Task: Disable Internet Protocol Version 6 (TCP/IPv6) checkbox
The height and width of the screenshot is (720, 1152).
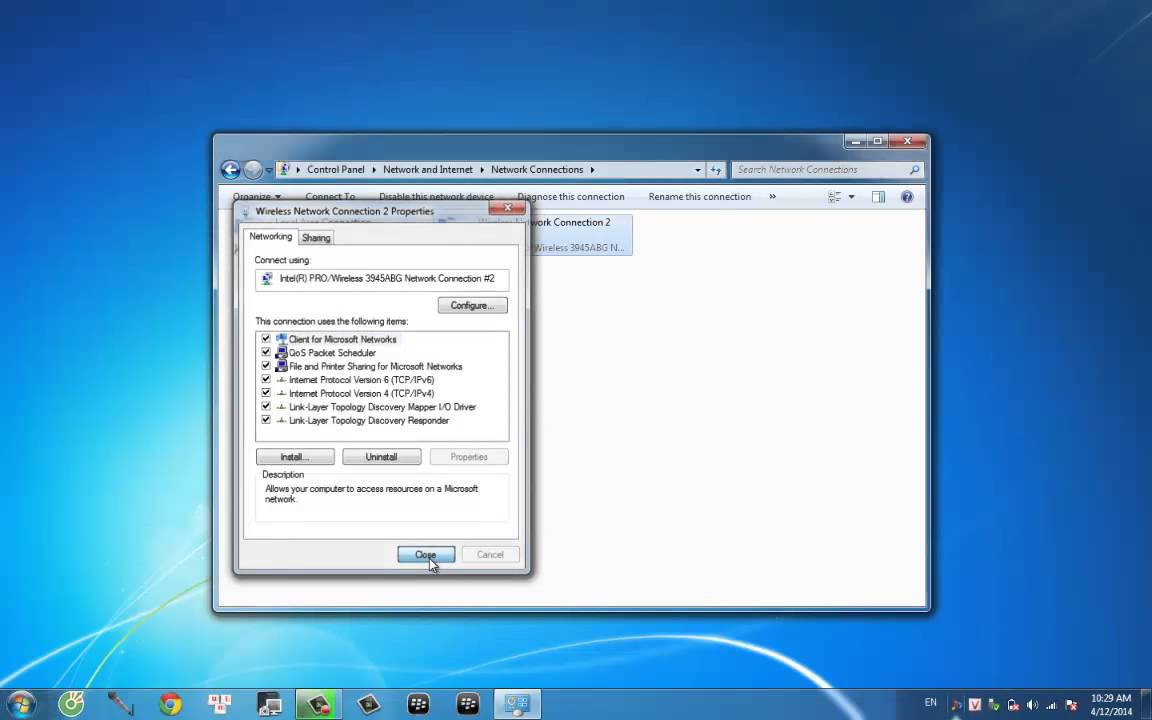Action: (266, 379)
